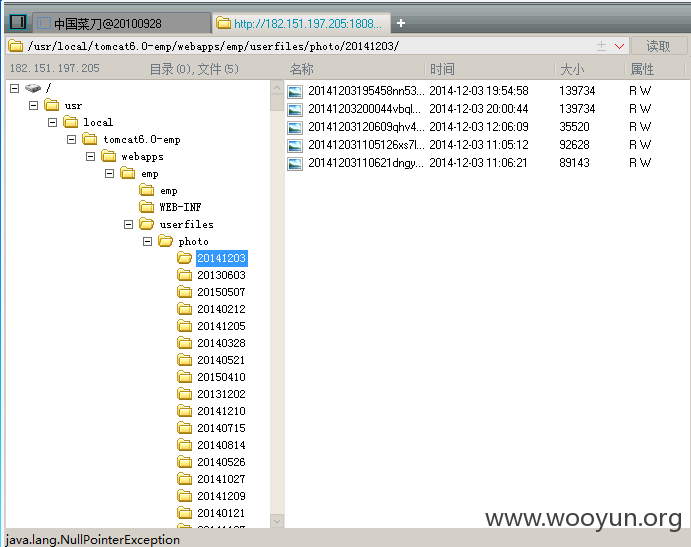
Task: Click the folder icon beside the path
Action: (16, 46)
